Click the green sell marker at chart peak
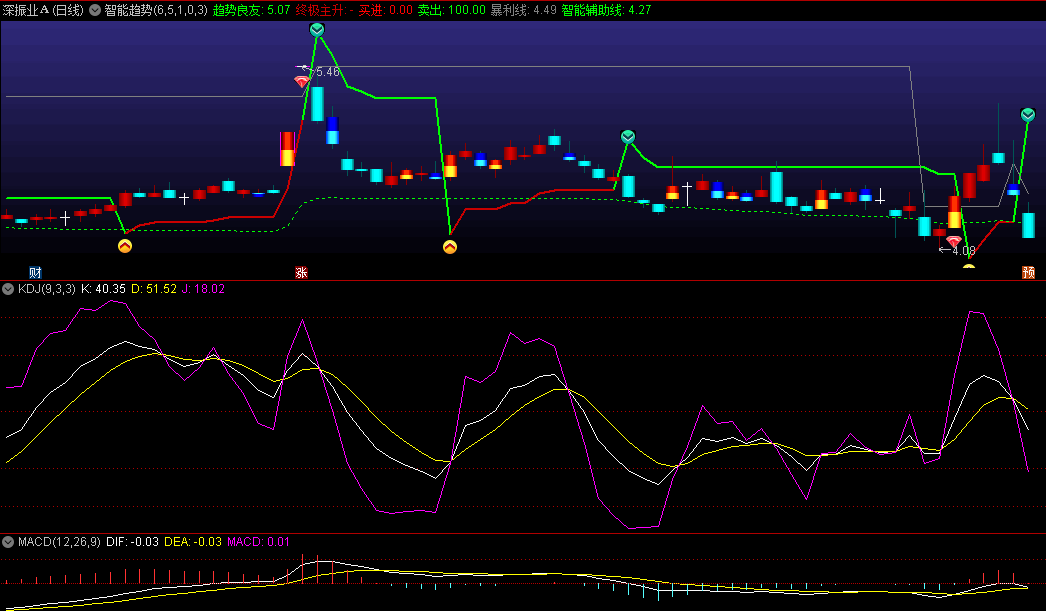Screen dimensions: 1046x611 (317, 31)
